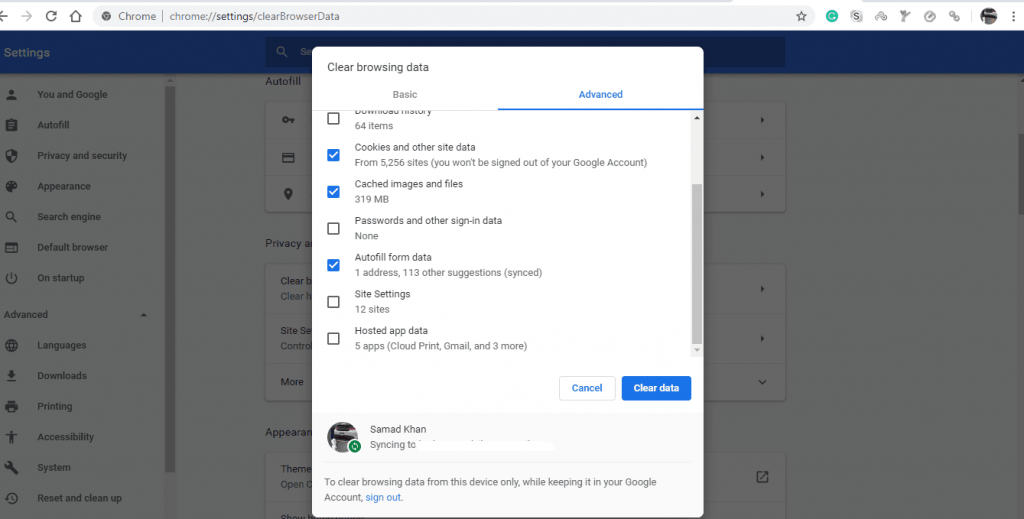Image resolution: width=1024 pixels, height=519 pixels.
Task: Open the profile avatar in toolbar
Action: 988,16
